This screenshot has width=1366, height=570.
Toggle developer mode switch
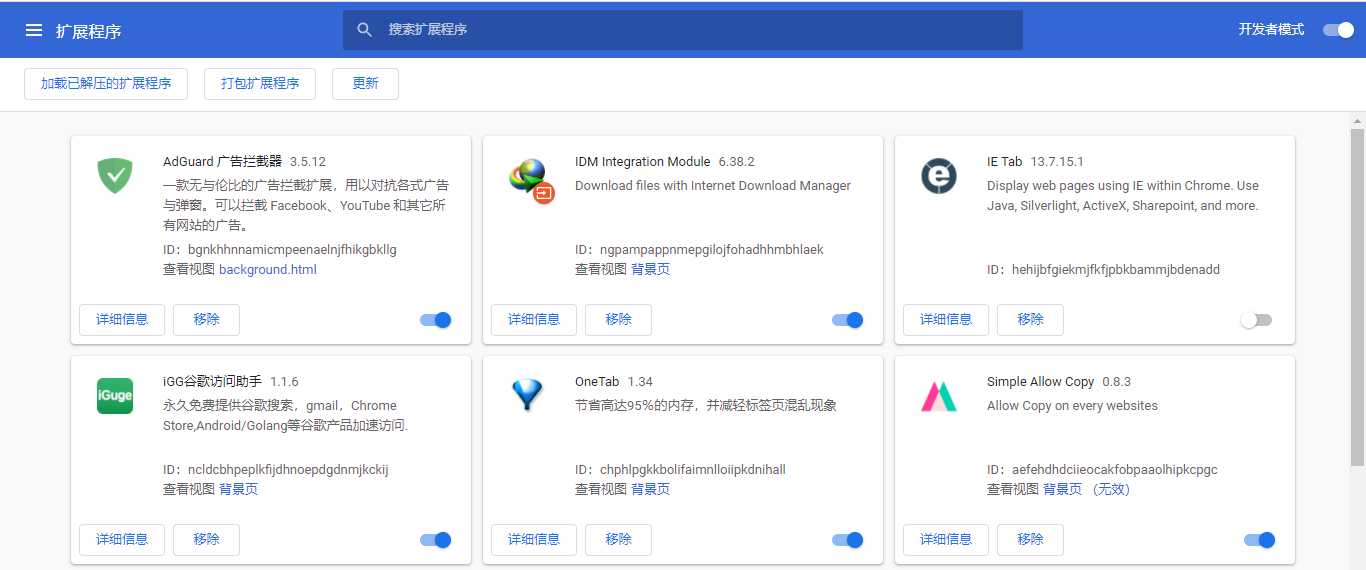click(1338, 30)
